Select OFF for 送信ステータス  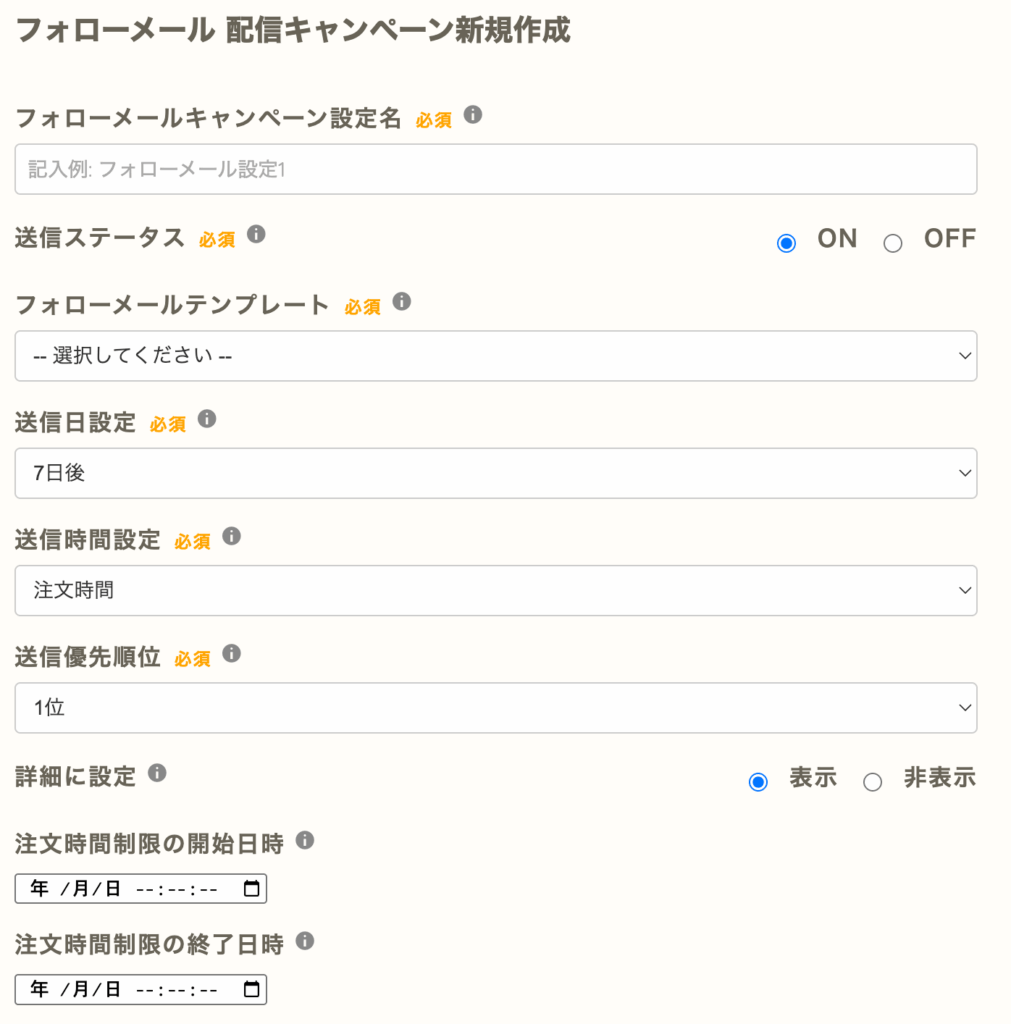click(x=893, y=243)
